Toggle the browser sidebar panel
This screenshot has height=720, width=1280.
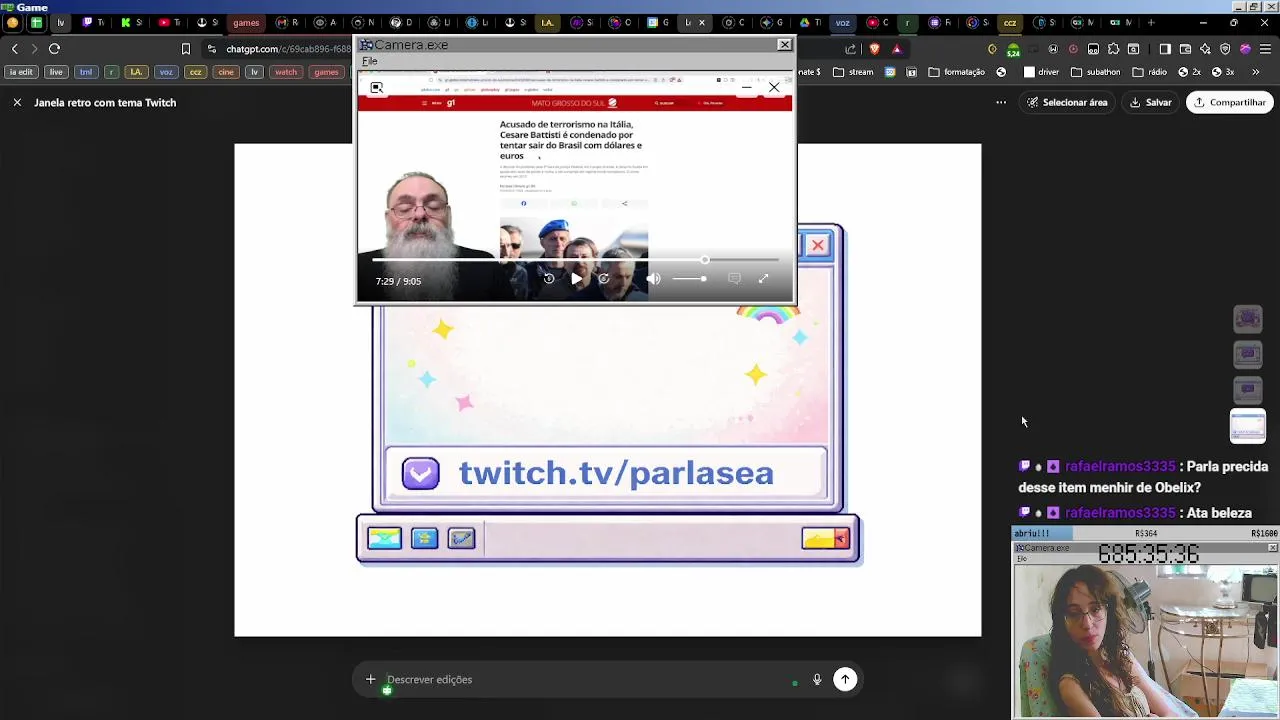1165,49
